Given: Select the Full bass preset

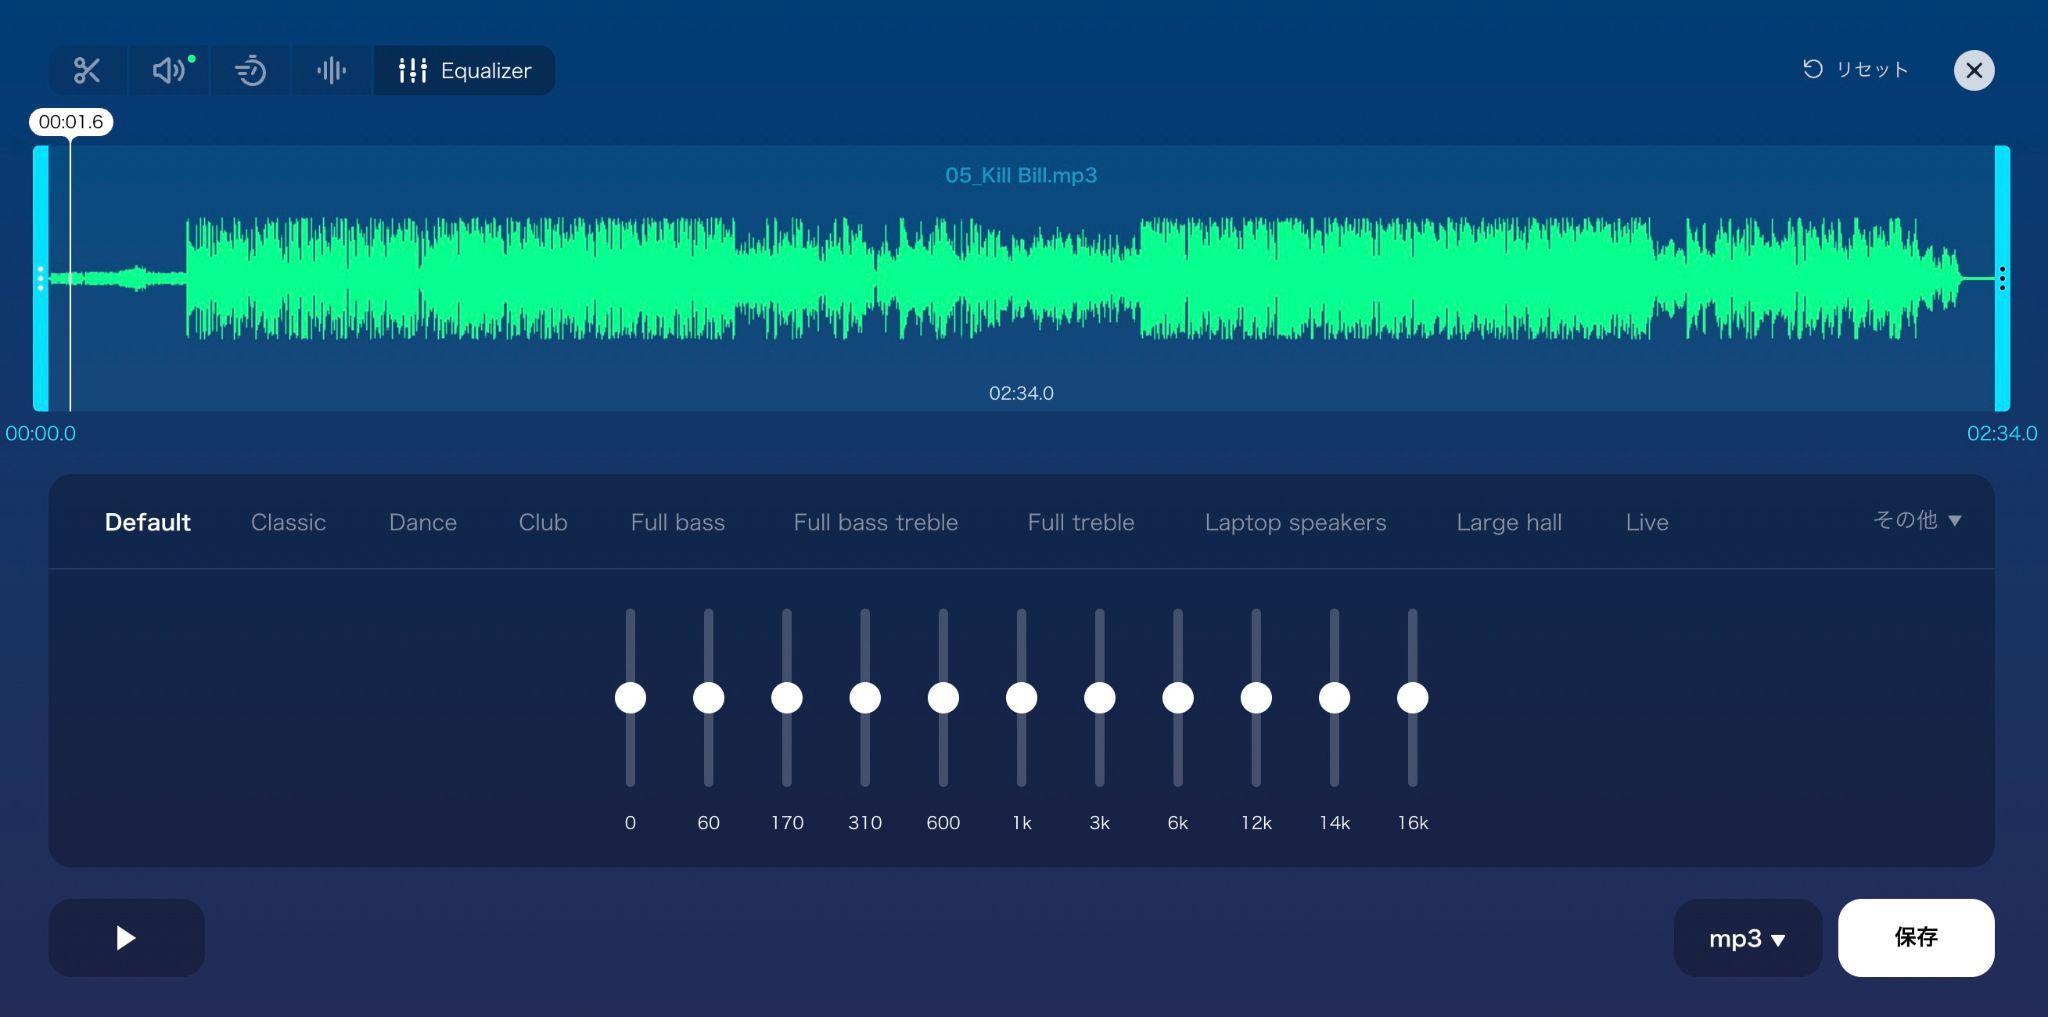Looking at the screenshot, I should tap(678, 522).
